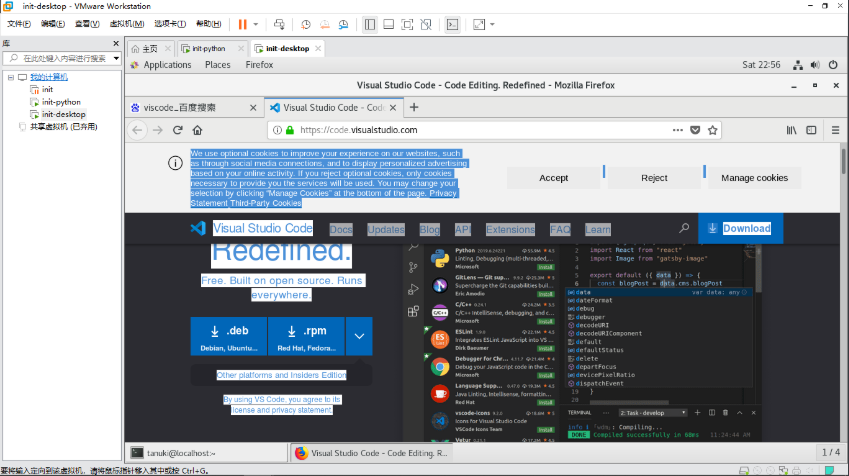Revert the VM to its previous snapshot
The image size is (849, 476).
point(325,24)
